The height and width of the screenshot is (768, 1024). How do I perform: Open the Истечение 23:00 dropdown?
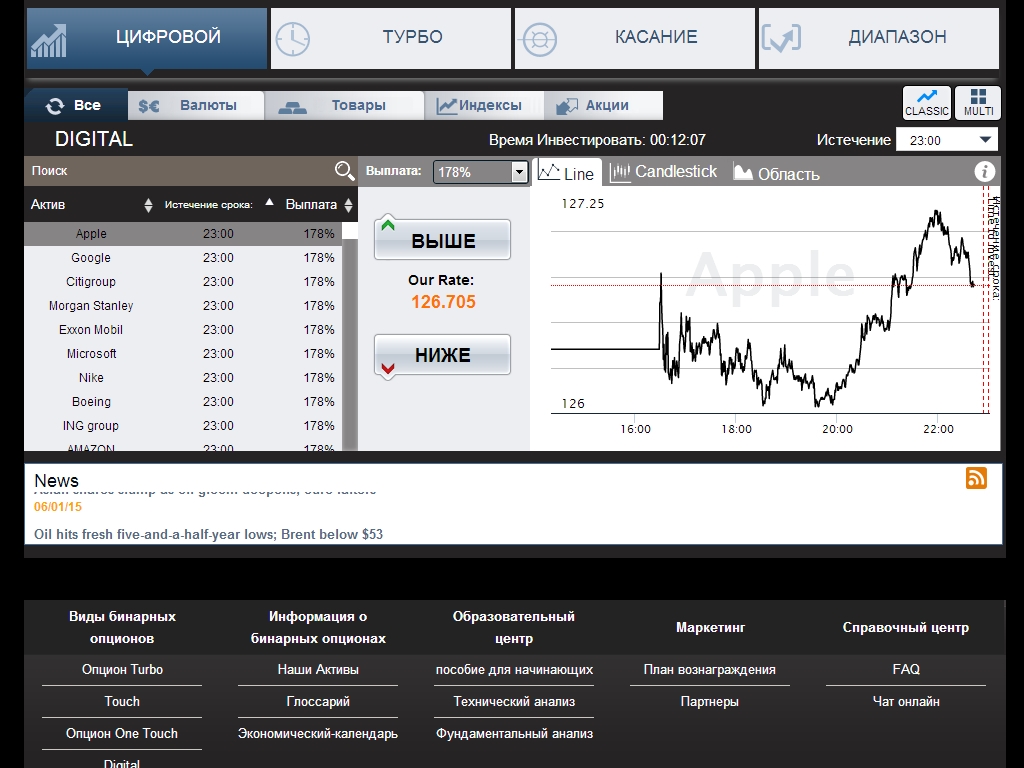pos(947,140)
